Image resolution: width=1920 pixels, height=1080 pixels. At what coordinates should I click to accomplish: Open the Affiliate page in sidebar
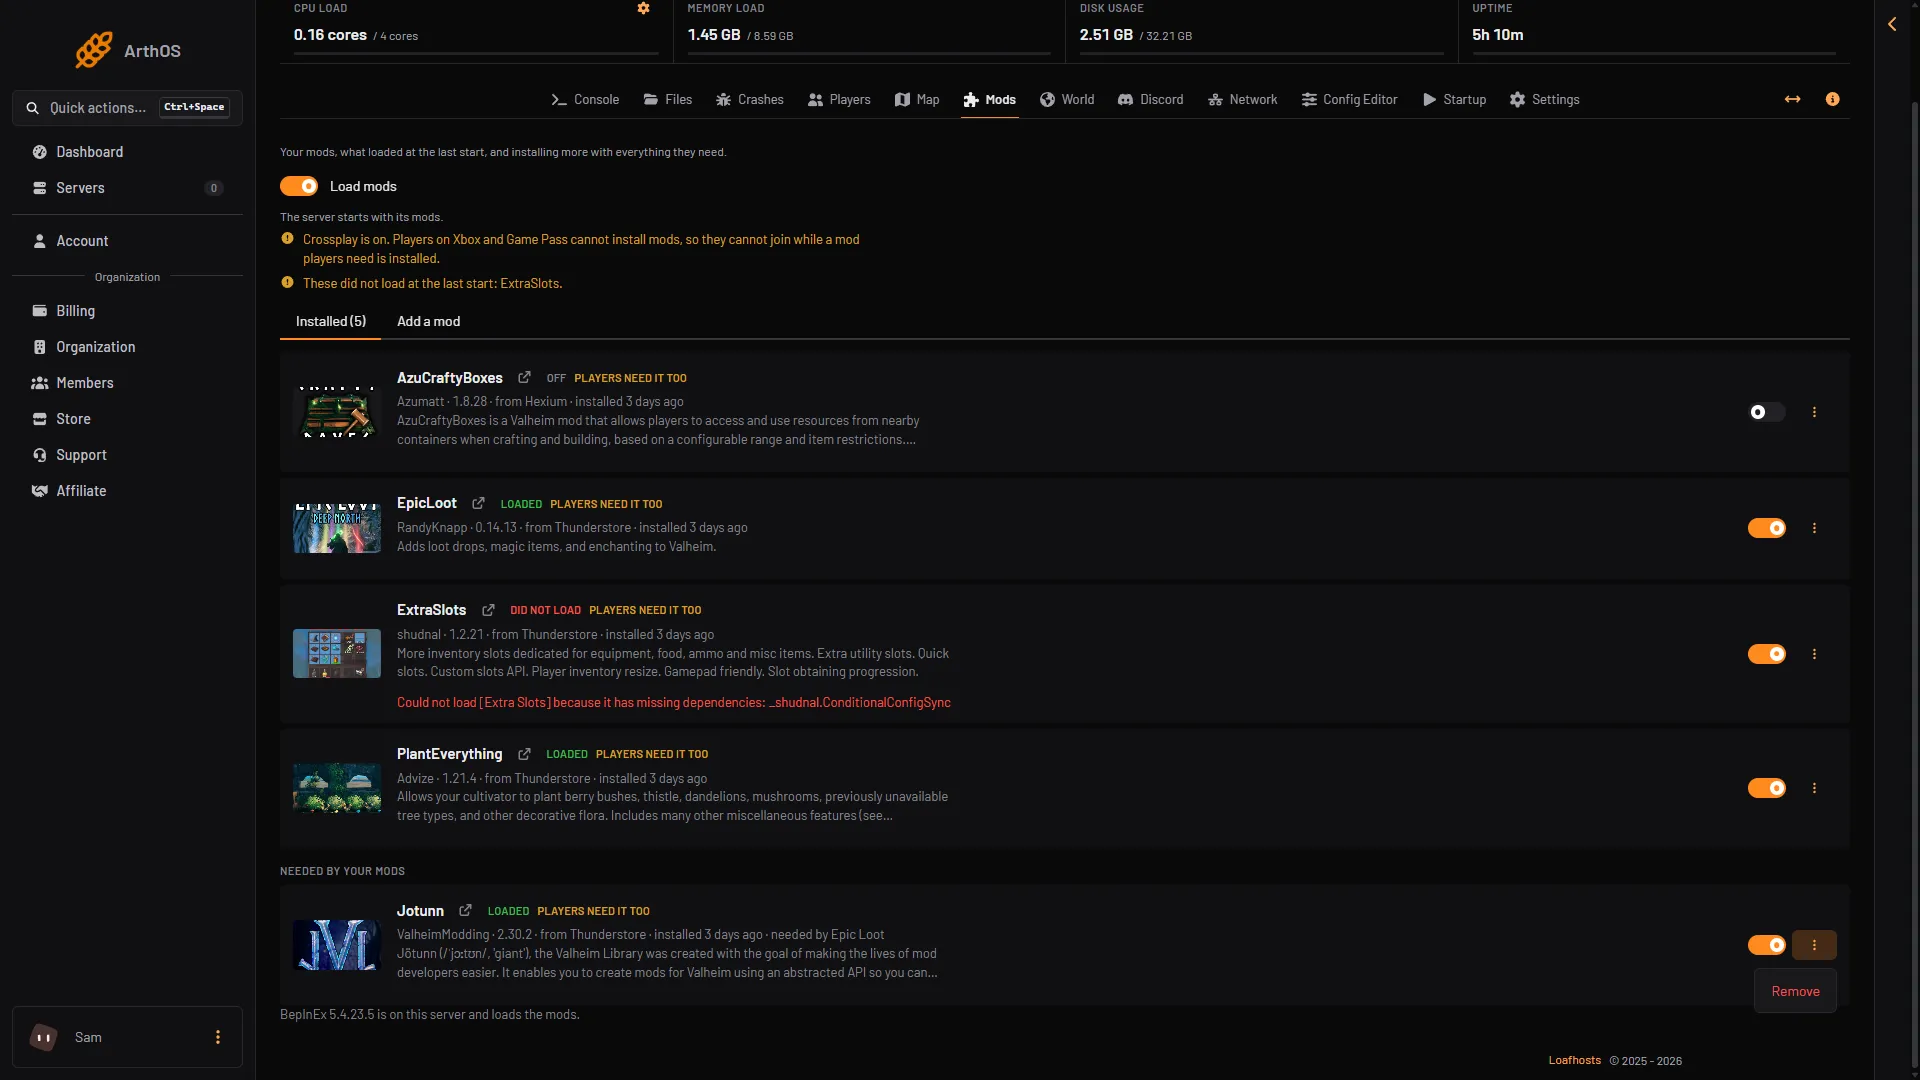[x=128, y=491]
